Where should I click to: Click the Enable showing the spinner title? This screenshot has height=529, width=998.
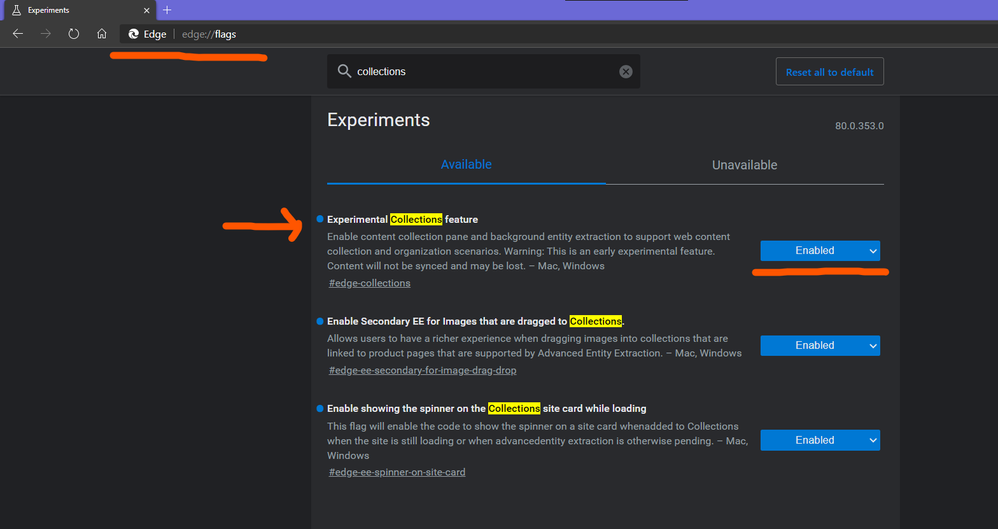487,409
